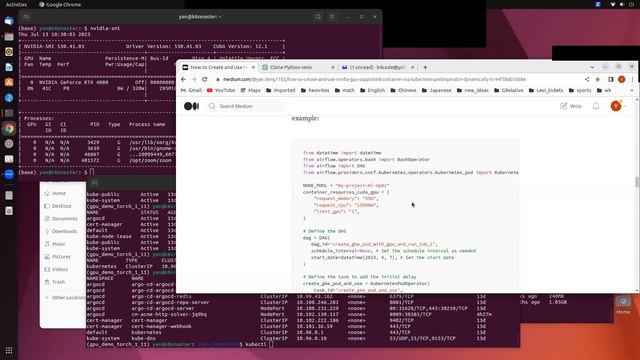The image size is (640, 360).
Task: Open Activities overview
Action: [x=16, y=4]
